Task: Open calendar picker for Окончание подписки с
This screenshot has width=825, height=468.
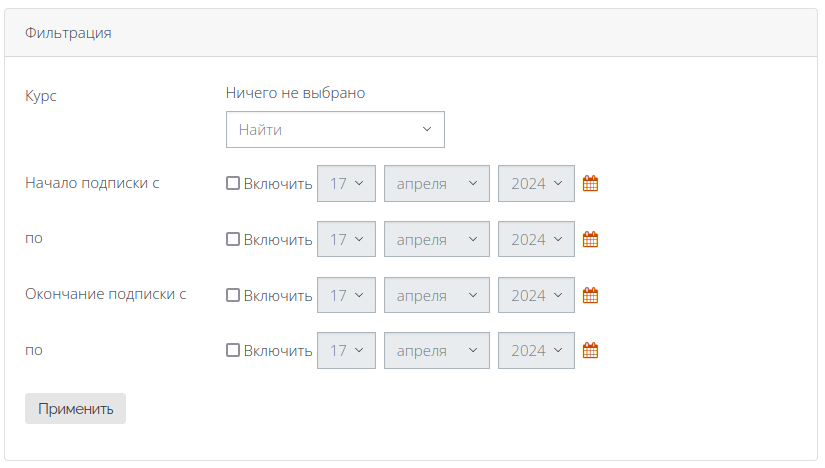Action: 590,295
